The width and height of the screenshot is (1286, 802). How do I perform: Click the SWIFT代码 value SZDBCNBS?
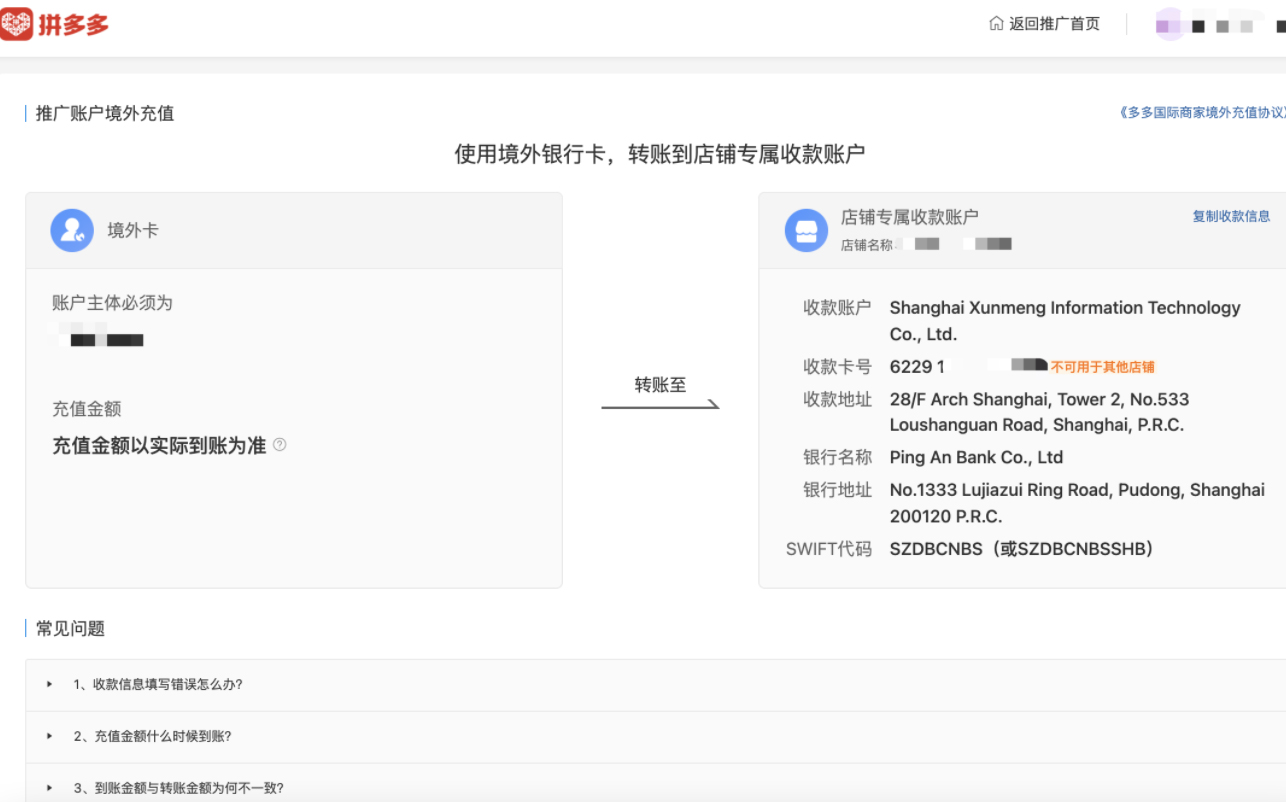point(939,548)
